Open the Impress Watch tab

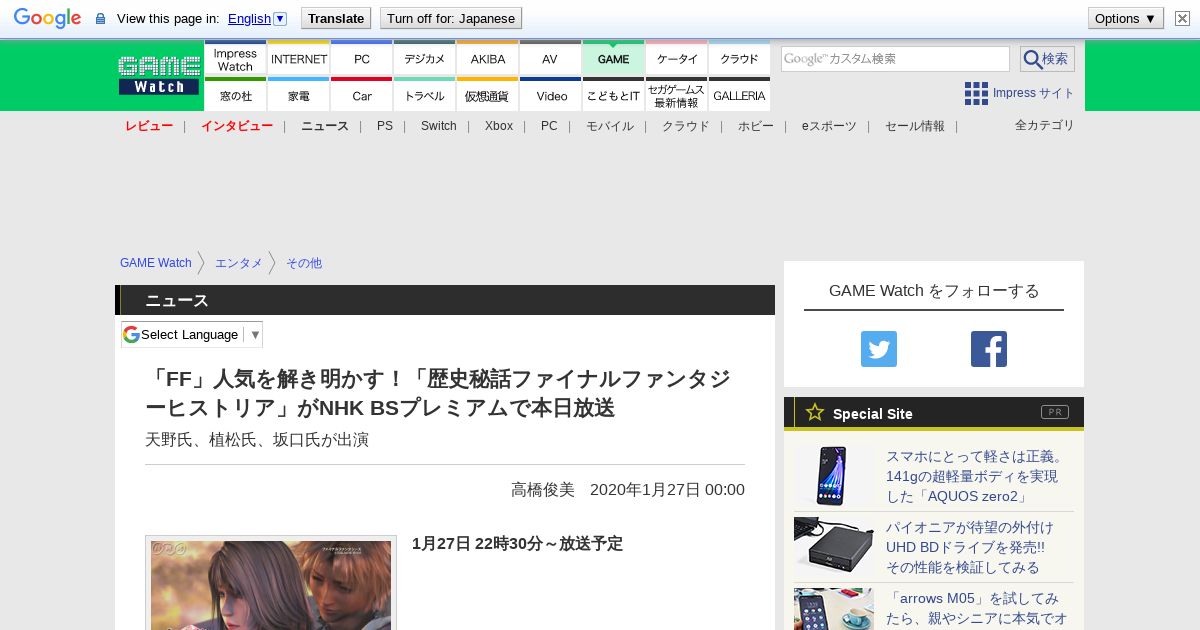(235, 58)
